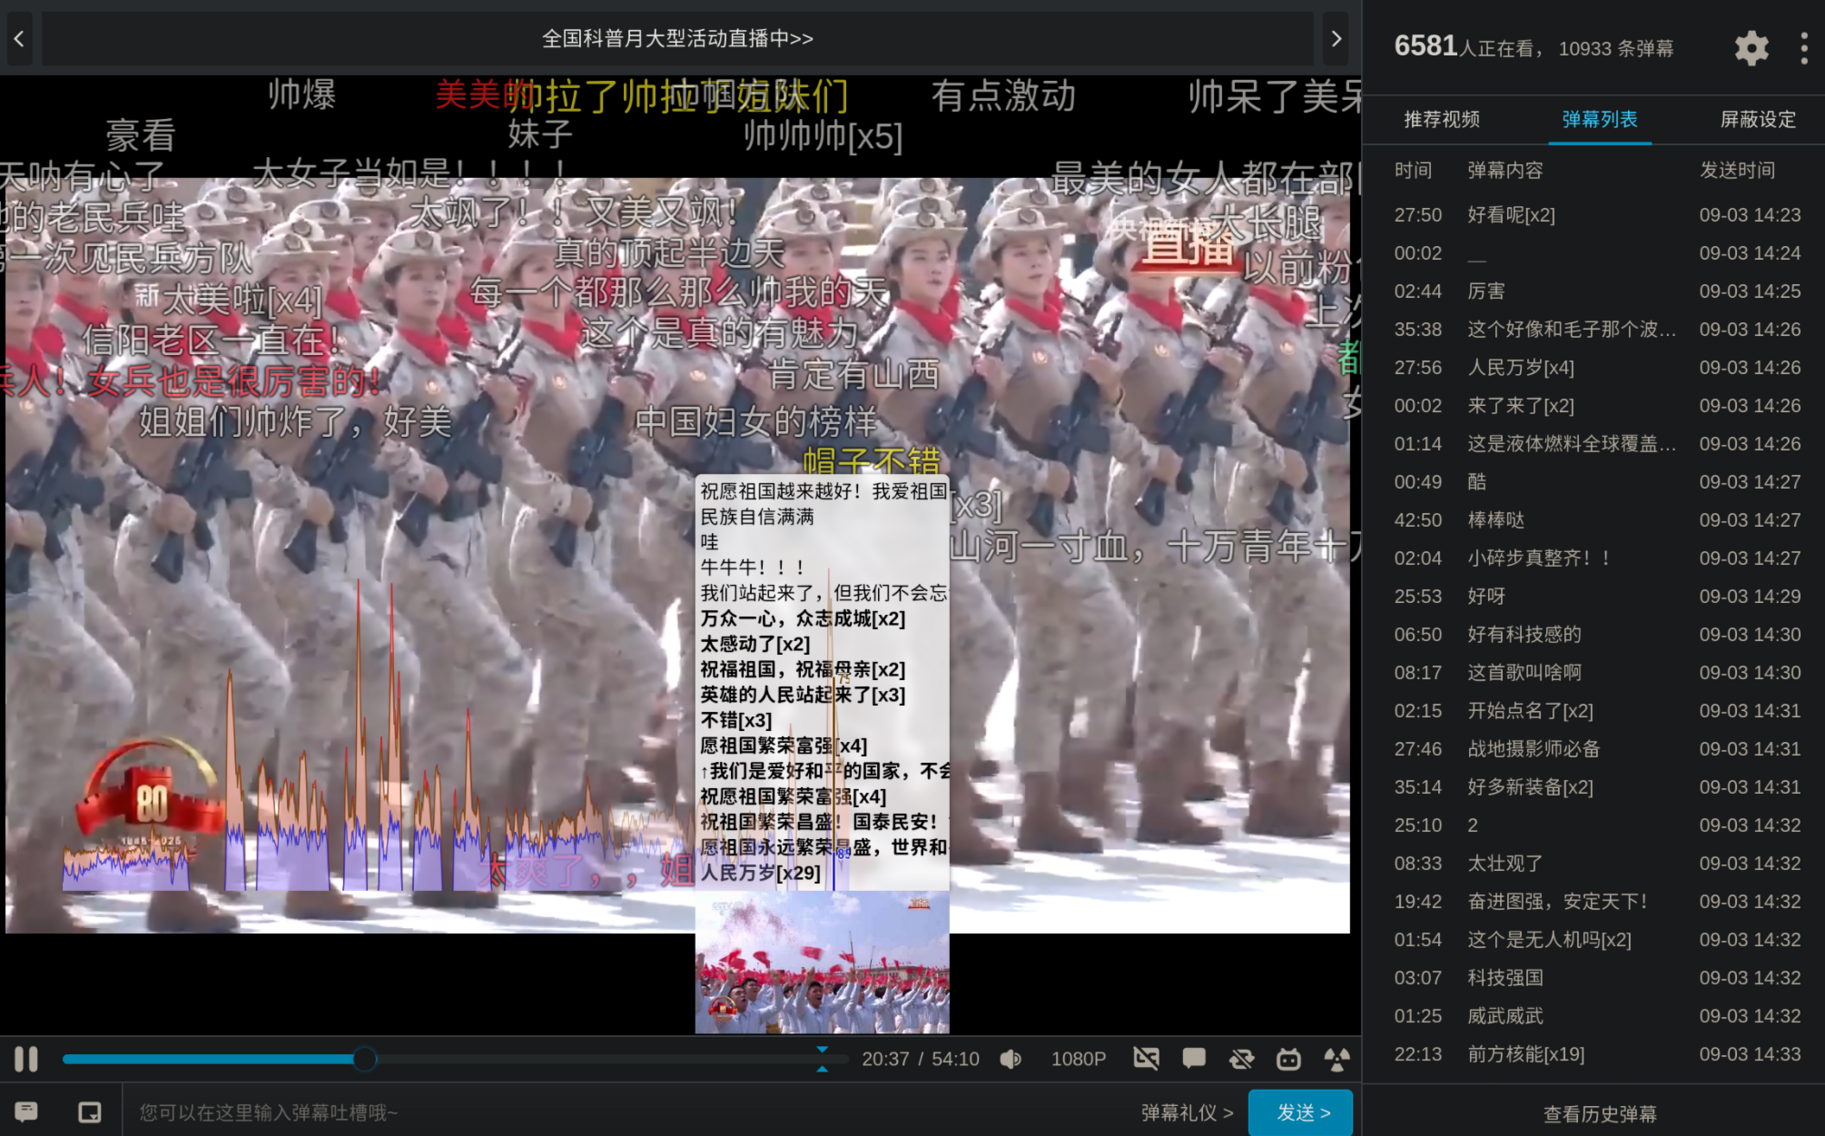This screenshot has width=1825, height=1136.
Task: Open the three-dot more options menu
Action: coord(1804,48)
